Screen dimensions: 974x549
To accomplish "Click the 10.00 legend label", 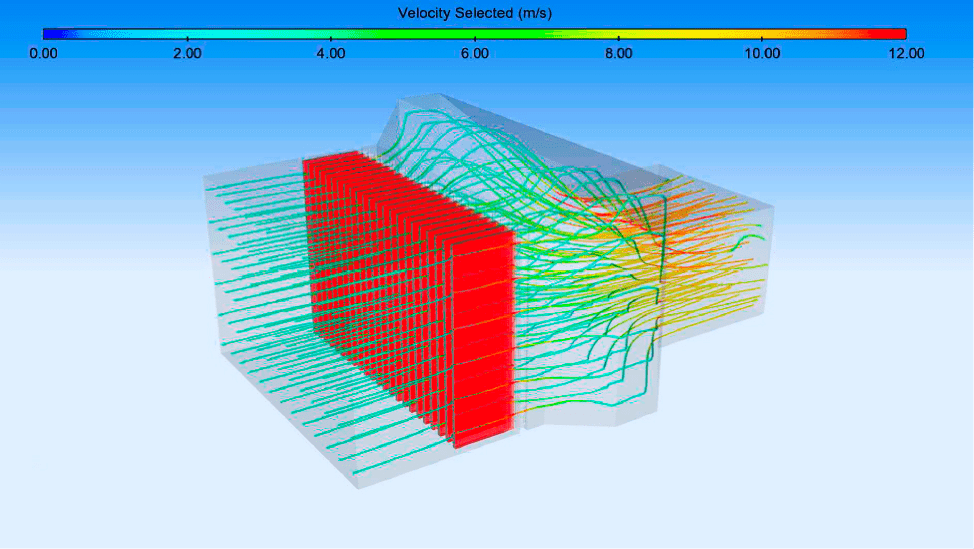I will pyautogui.click(x=762, y=53).
